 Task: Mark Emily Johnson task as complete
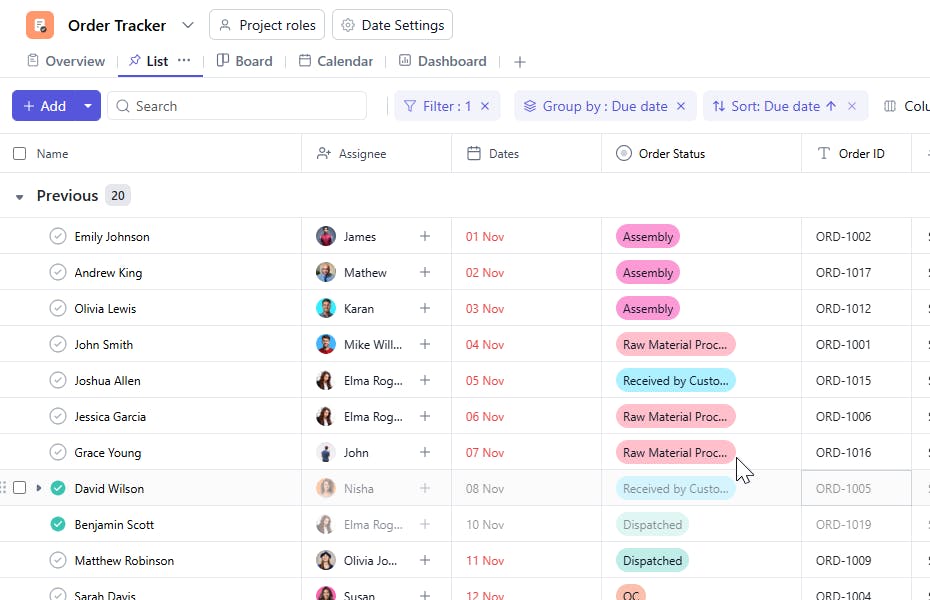coord(58,237)
